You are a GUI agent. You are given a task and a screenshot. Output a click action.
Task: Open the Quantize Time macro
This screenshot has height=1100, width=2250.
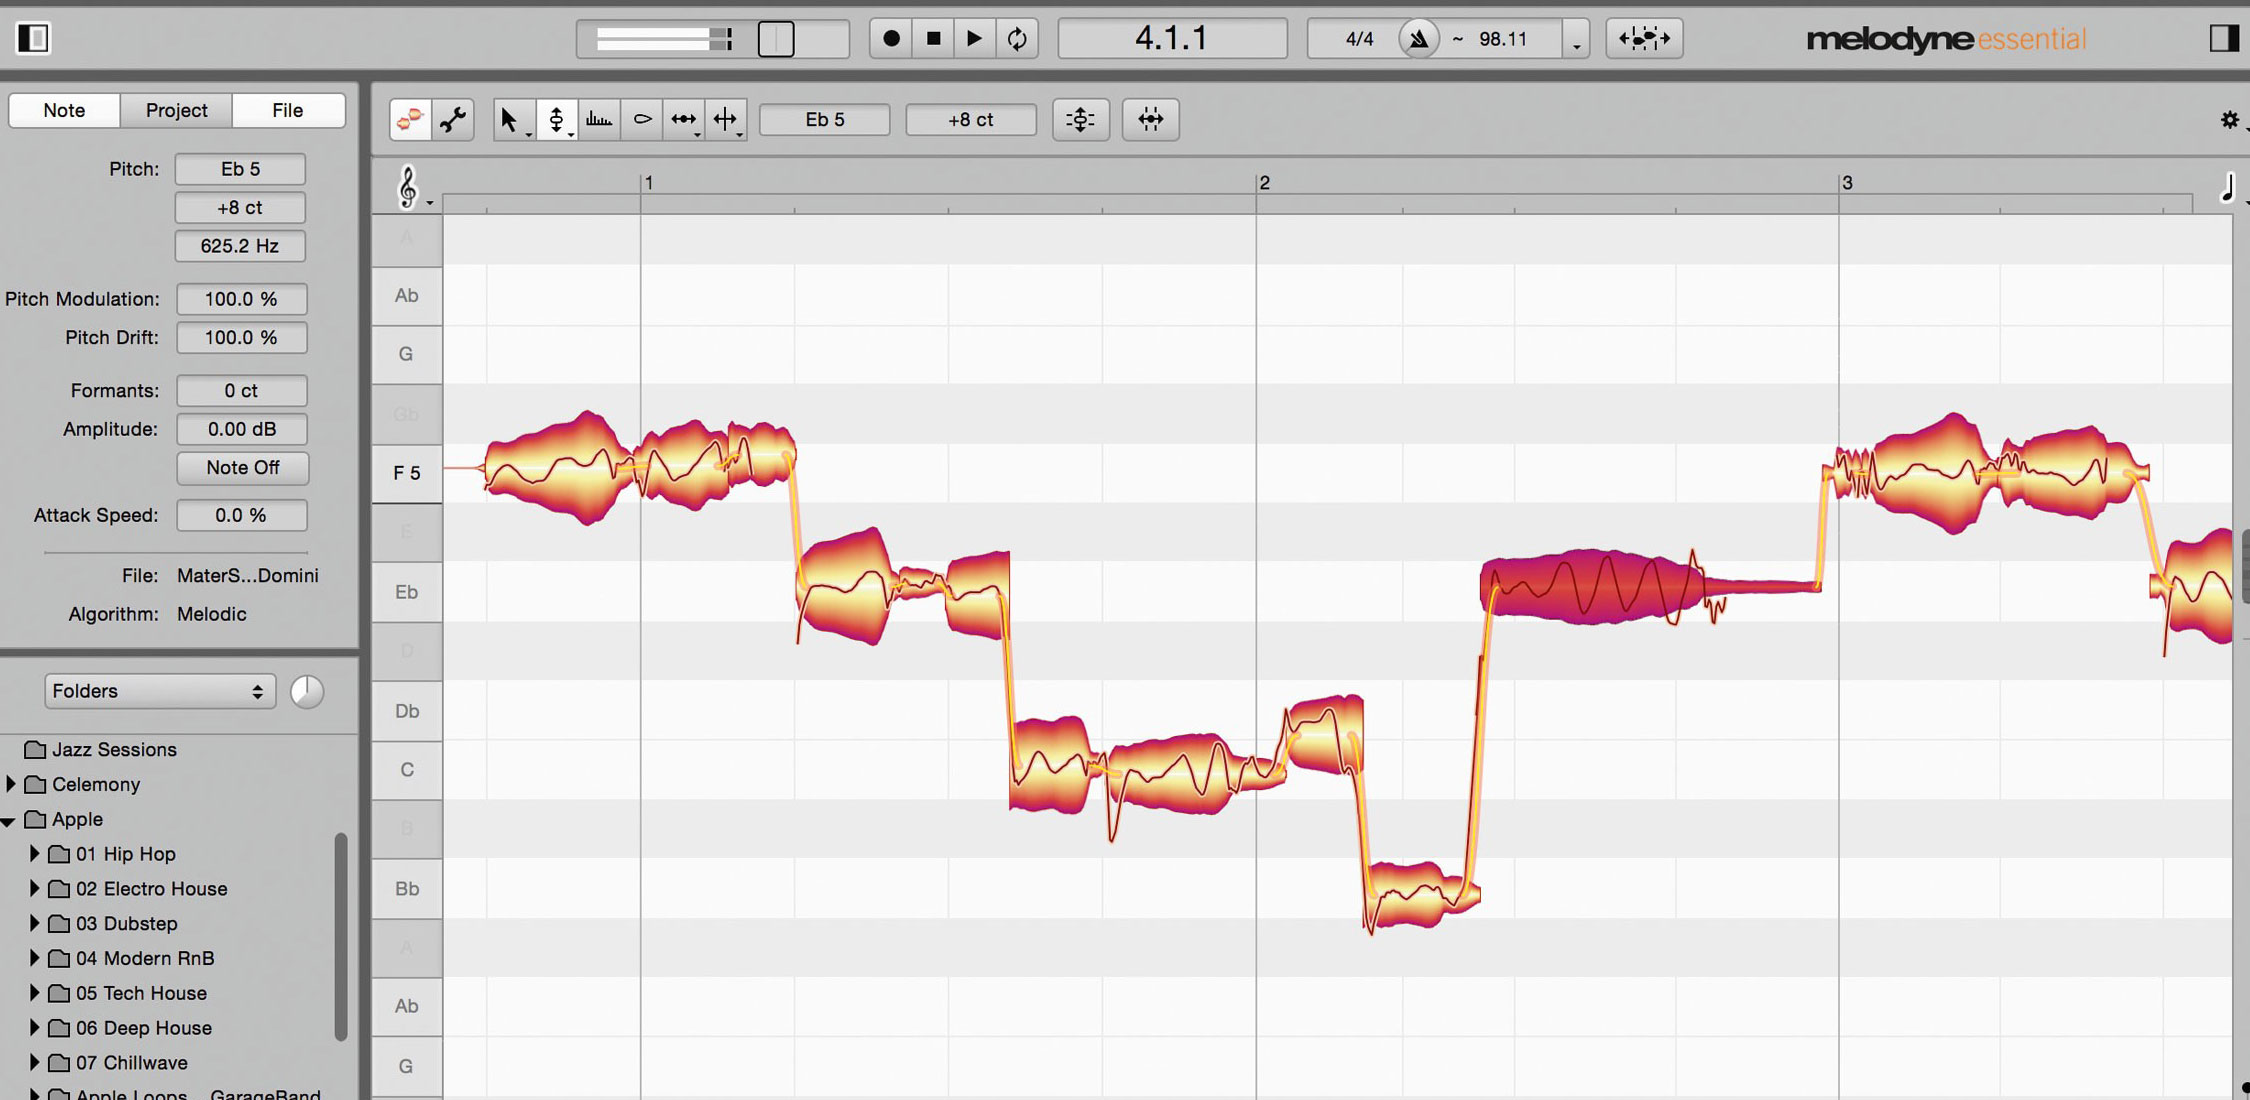(x=1150, y=120)
